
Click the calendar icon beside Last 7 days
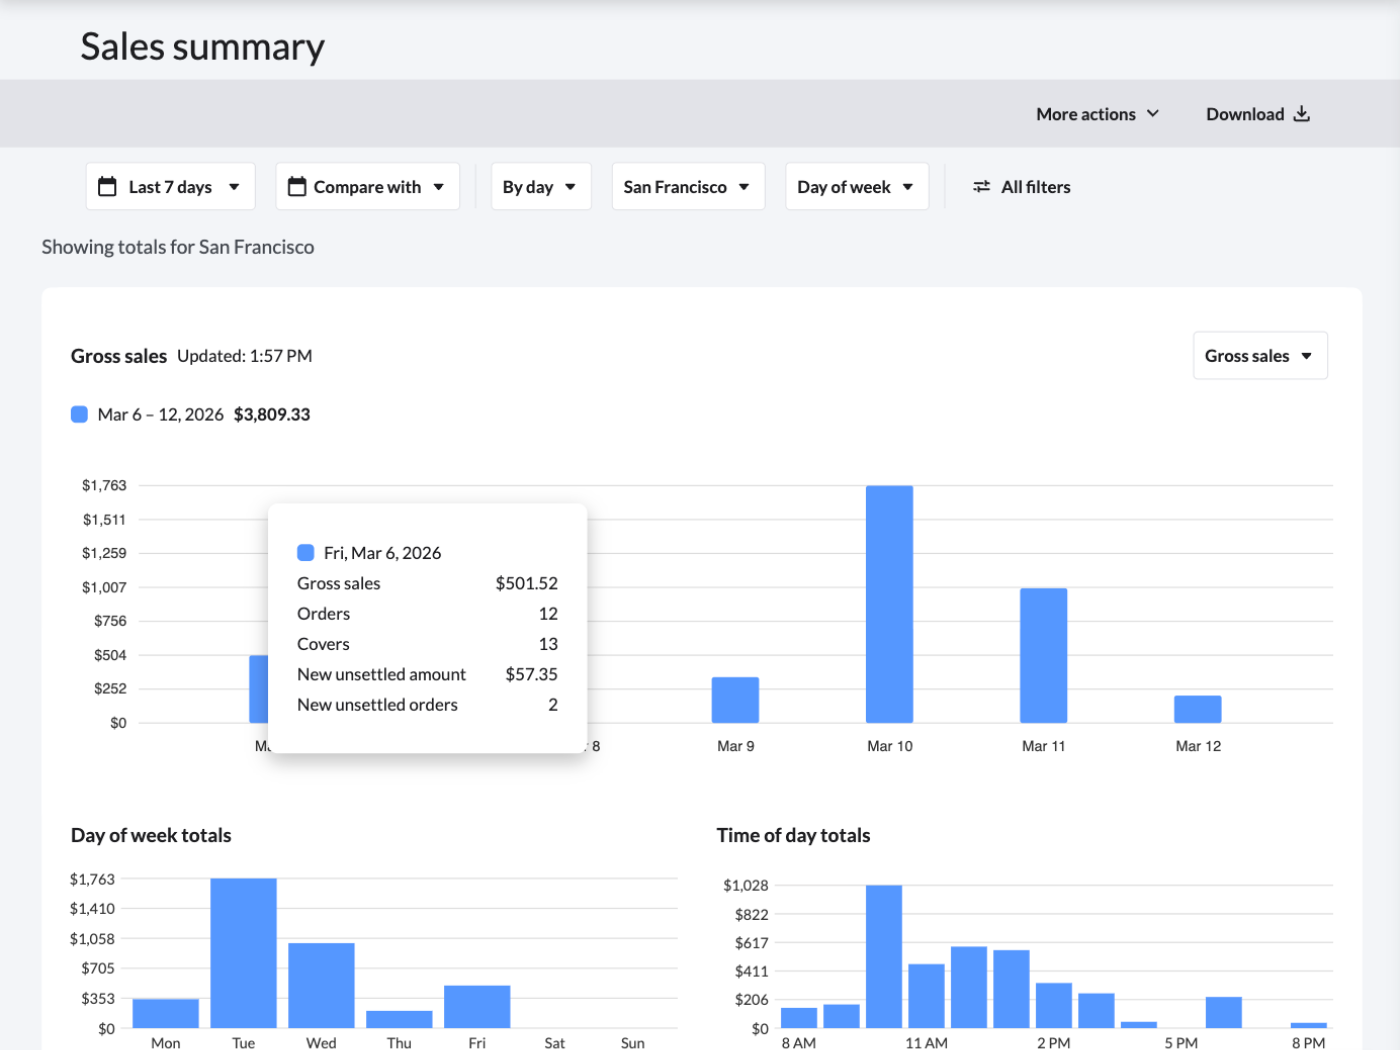pos(107,187)
